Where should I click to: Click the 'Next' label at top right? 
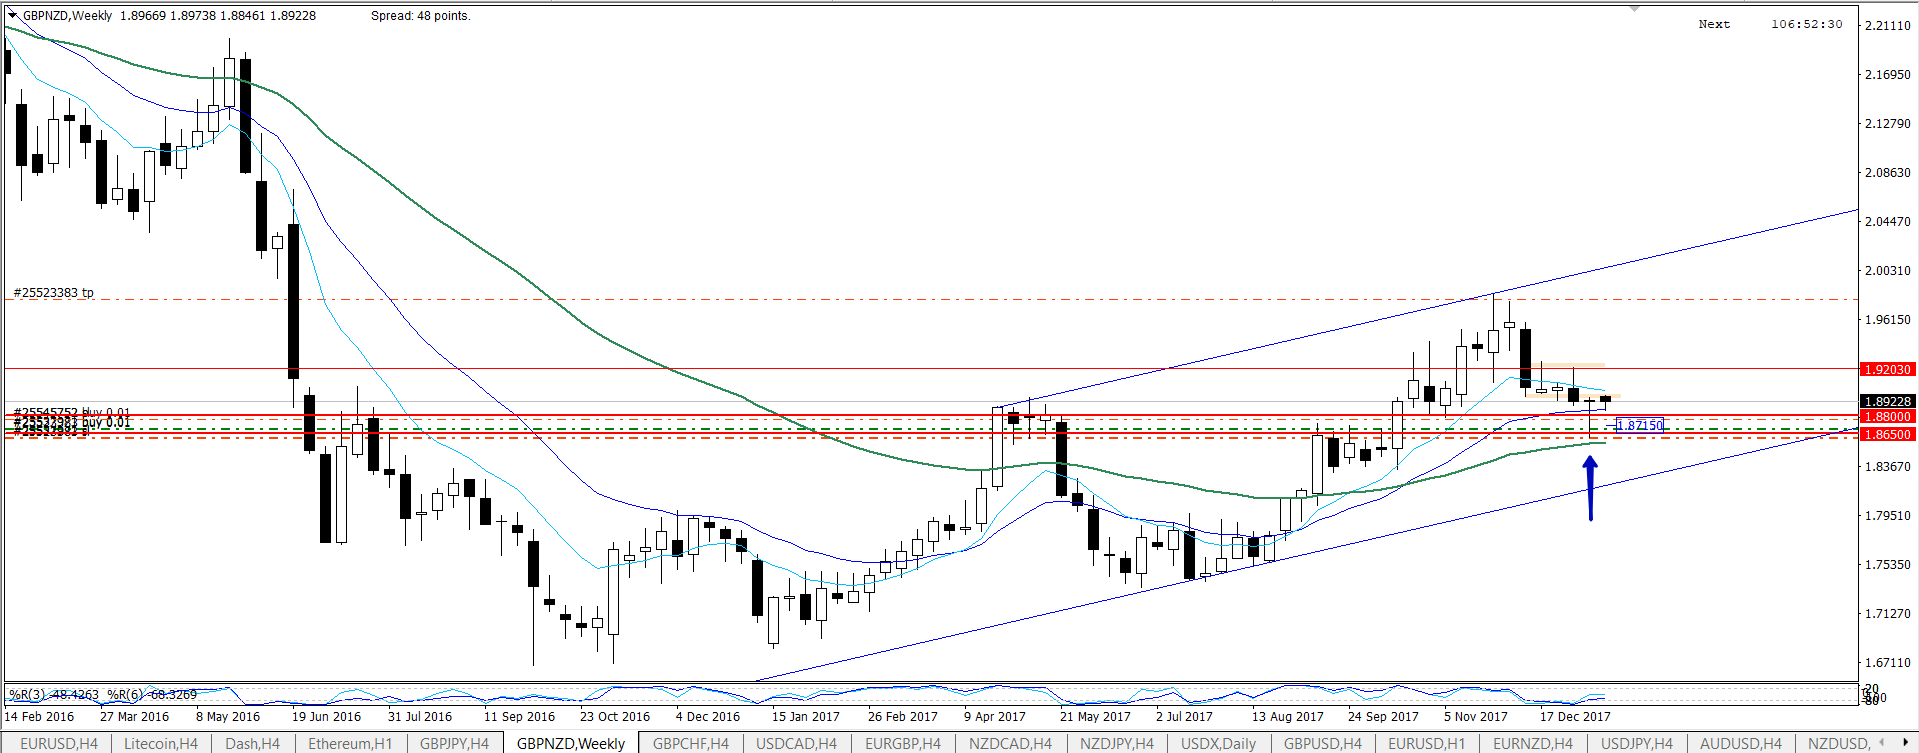point(1714,24)
